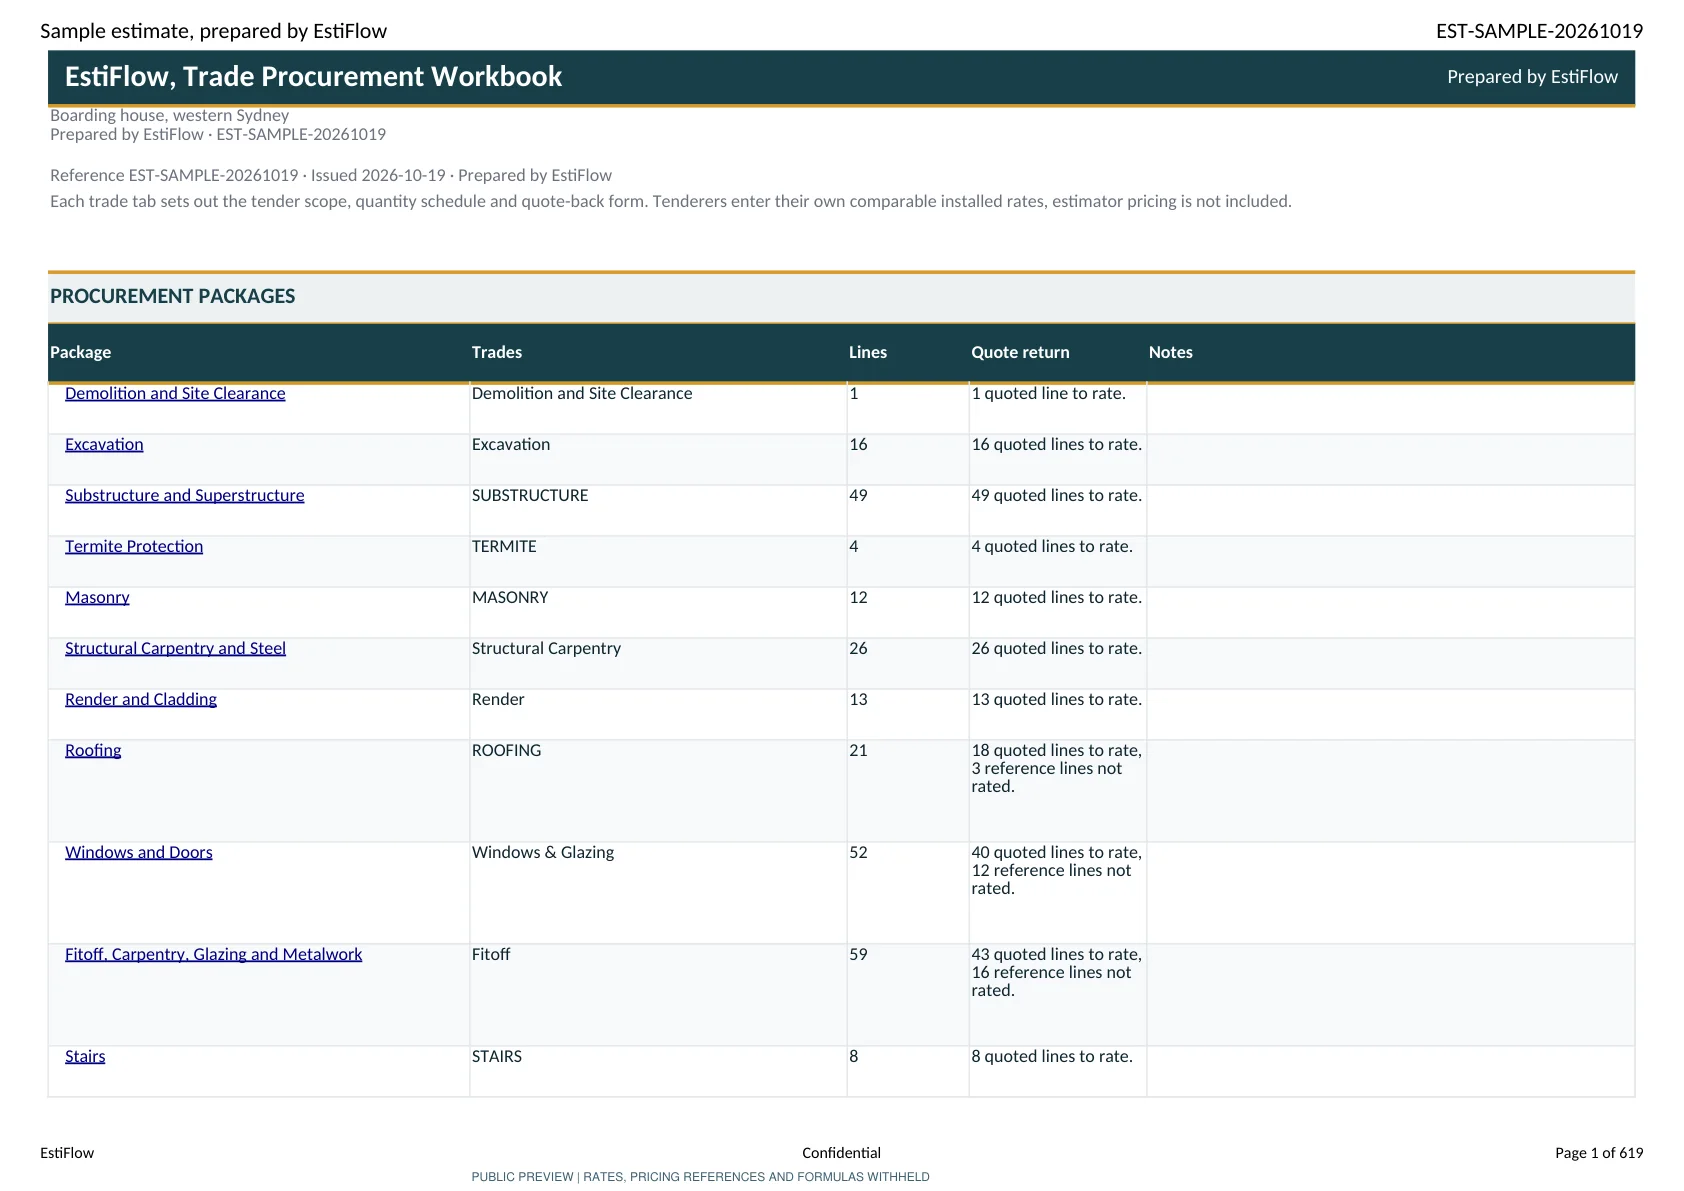Open the Demolition and Site Clearance package link

pos(175,393)
